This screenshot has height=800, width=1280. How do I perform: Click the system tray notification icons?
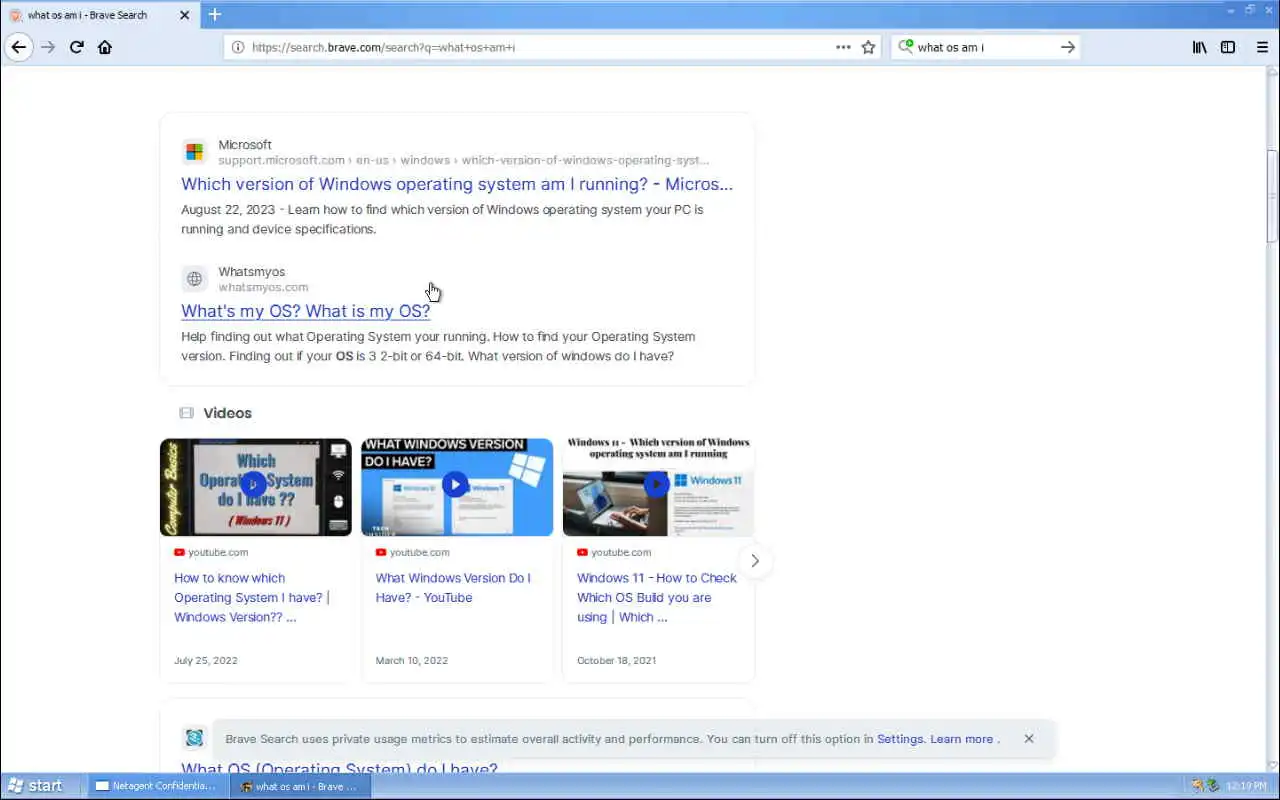coord(1205,786)
